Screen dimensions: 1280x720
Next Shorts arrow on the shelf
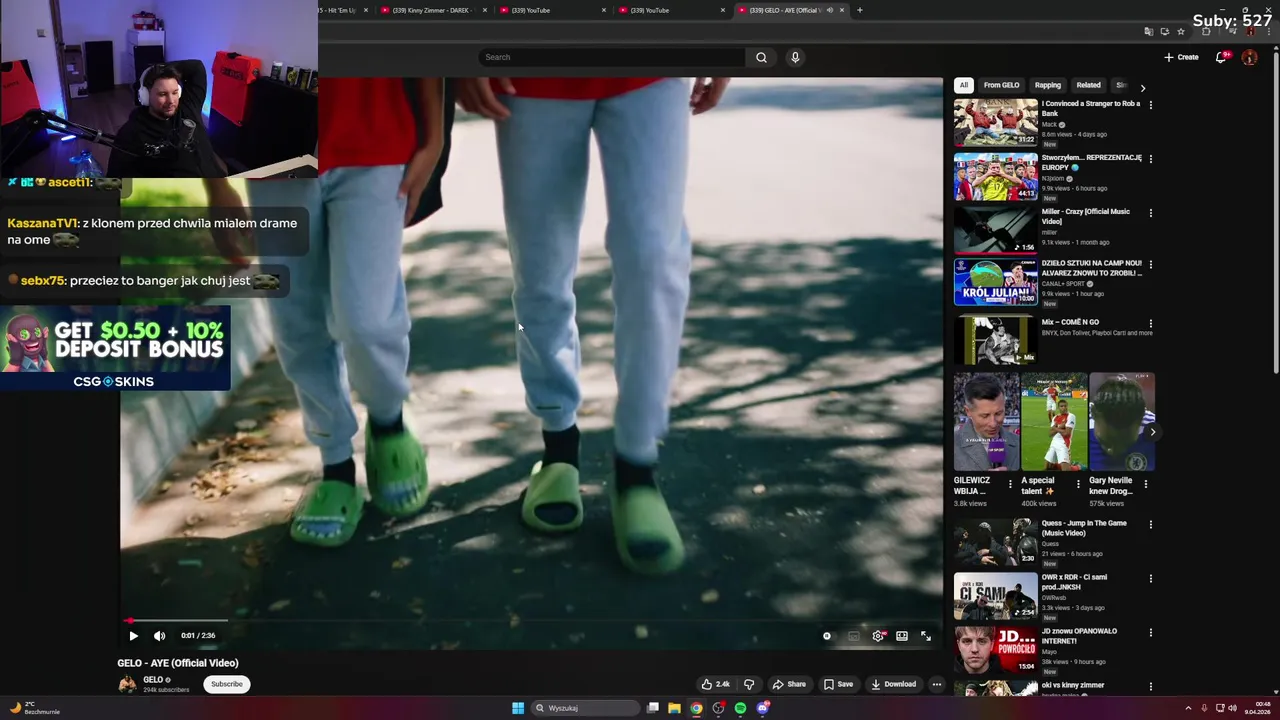pyautogui.click(x=1152, y=432)
